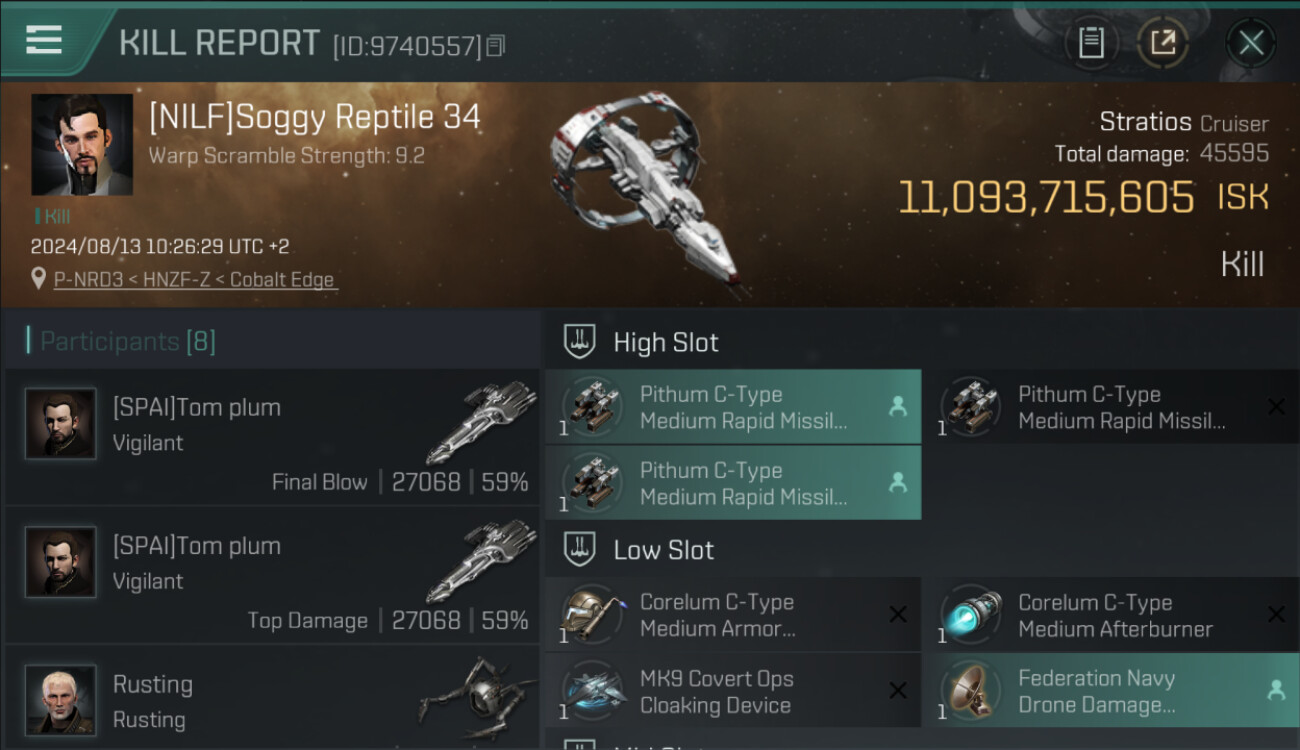Image resolution: width=1300 pixels, height=750 pixels.
Task: Open Tom plum's Top Damage entry
Action: 270,576
